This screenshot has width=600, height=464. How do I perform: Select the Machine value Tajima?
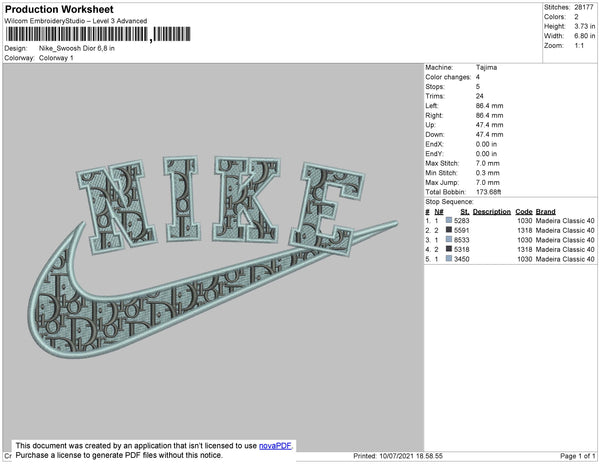[486, 67]
